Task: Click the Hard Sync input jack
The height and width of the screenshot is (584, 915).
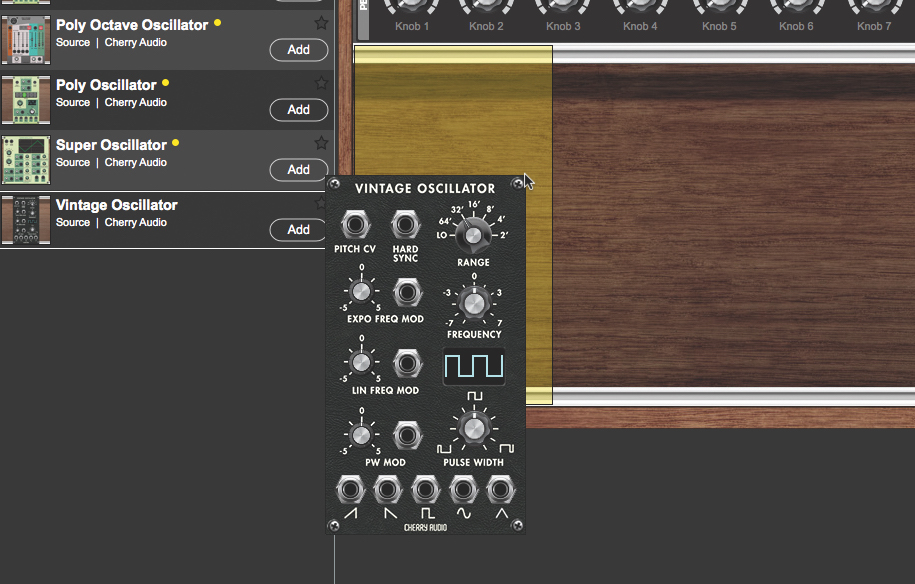Action: coord(406,225)
